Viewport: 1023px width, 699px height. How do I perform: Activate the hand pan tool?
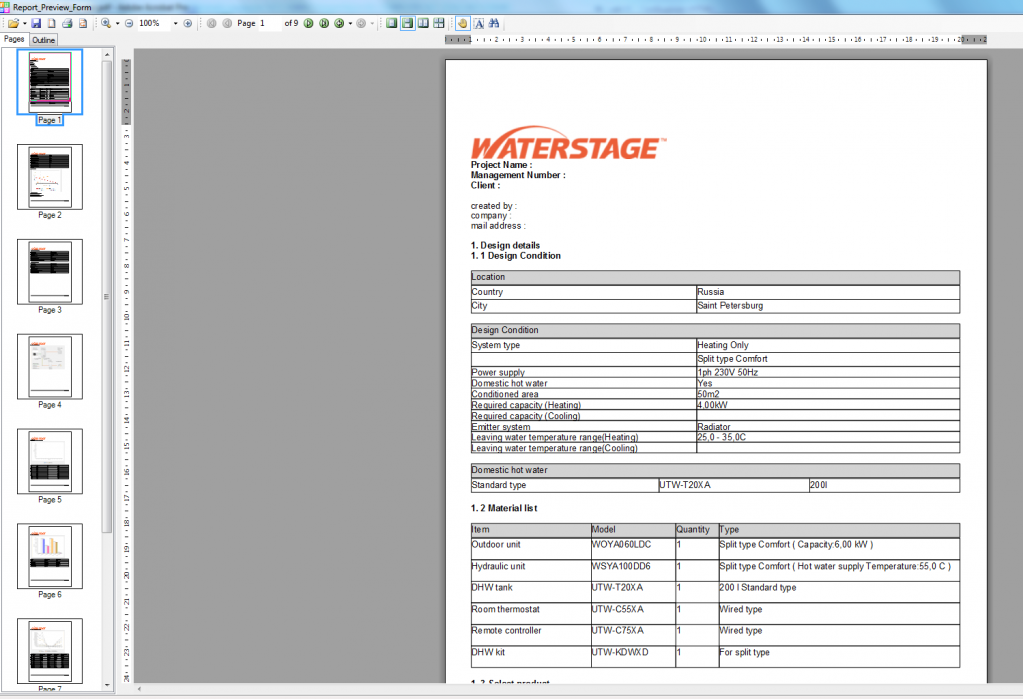(x=462, y=23)
